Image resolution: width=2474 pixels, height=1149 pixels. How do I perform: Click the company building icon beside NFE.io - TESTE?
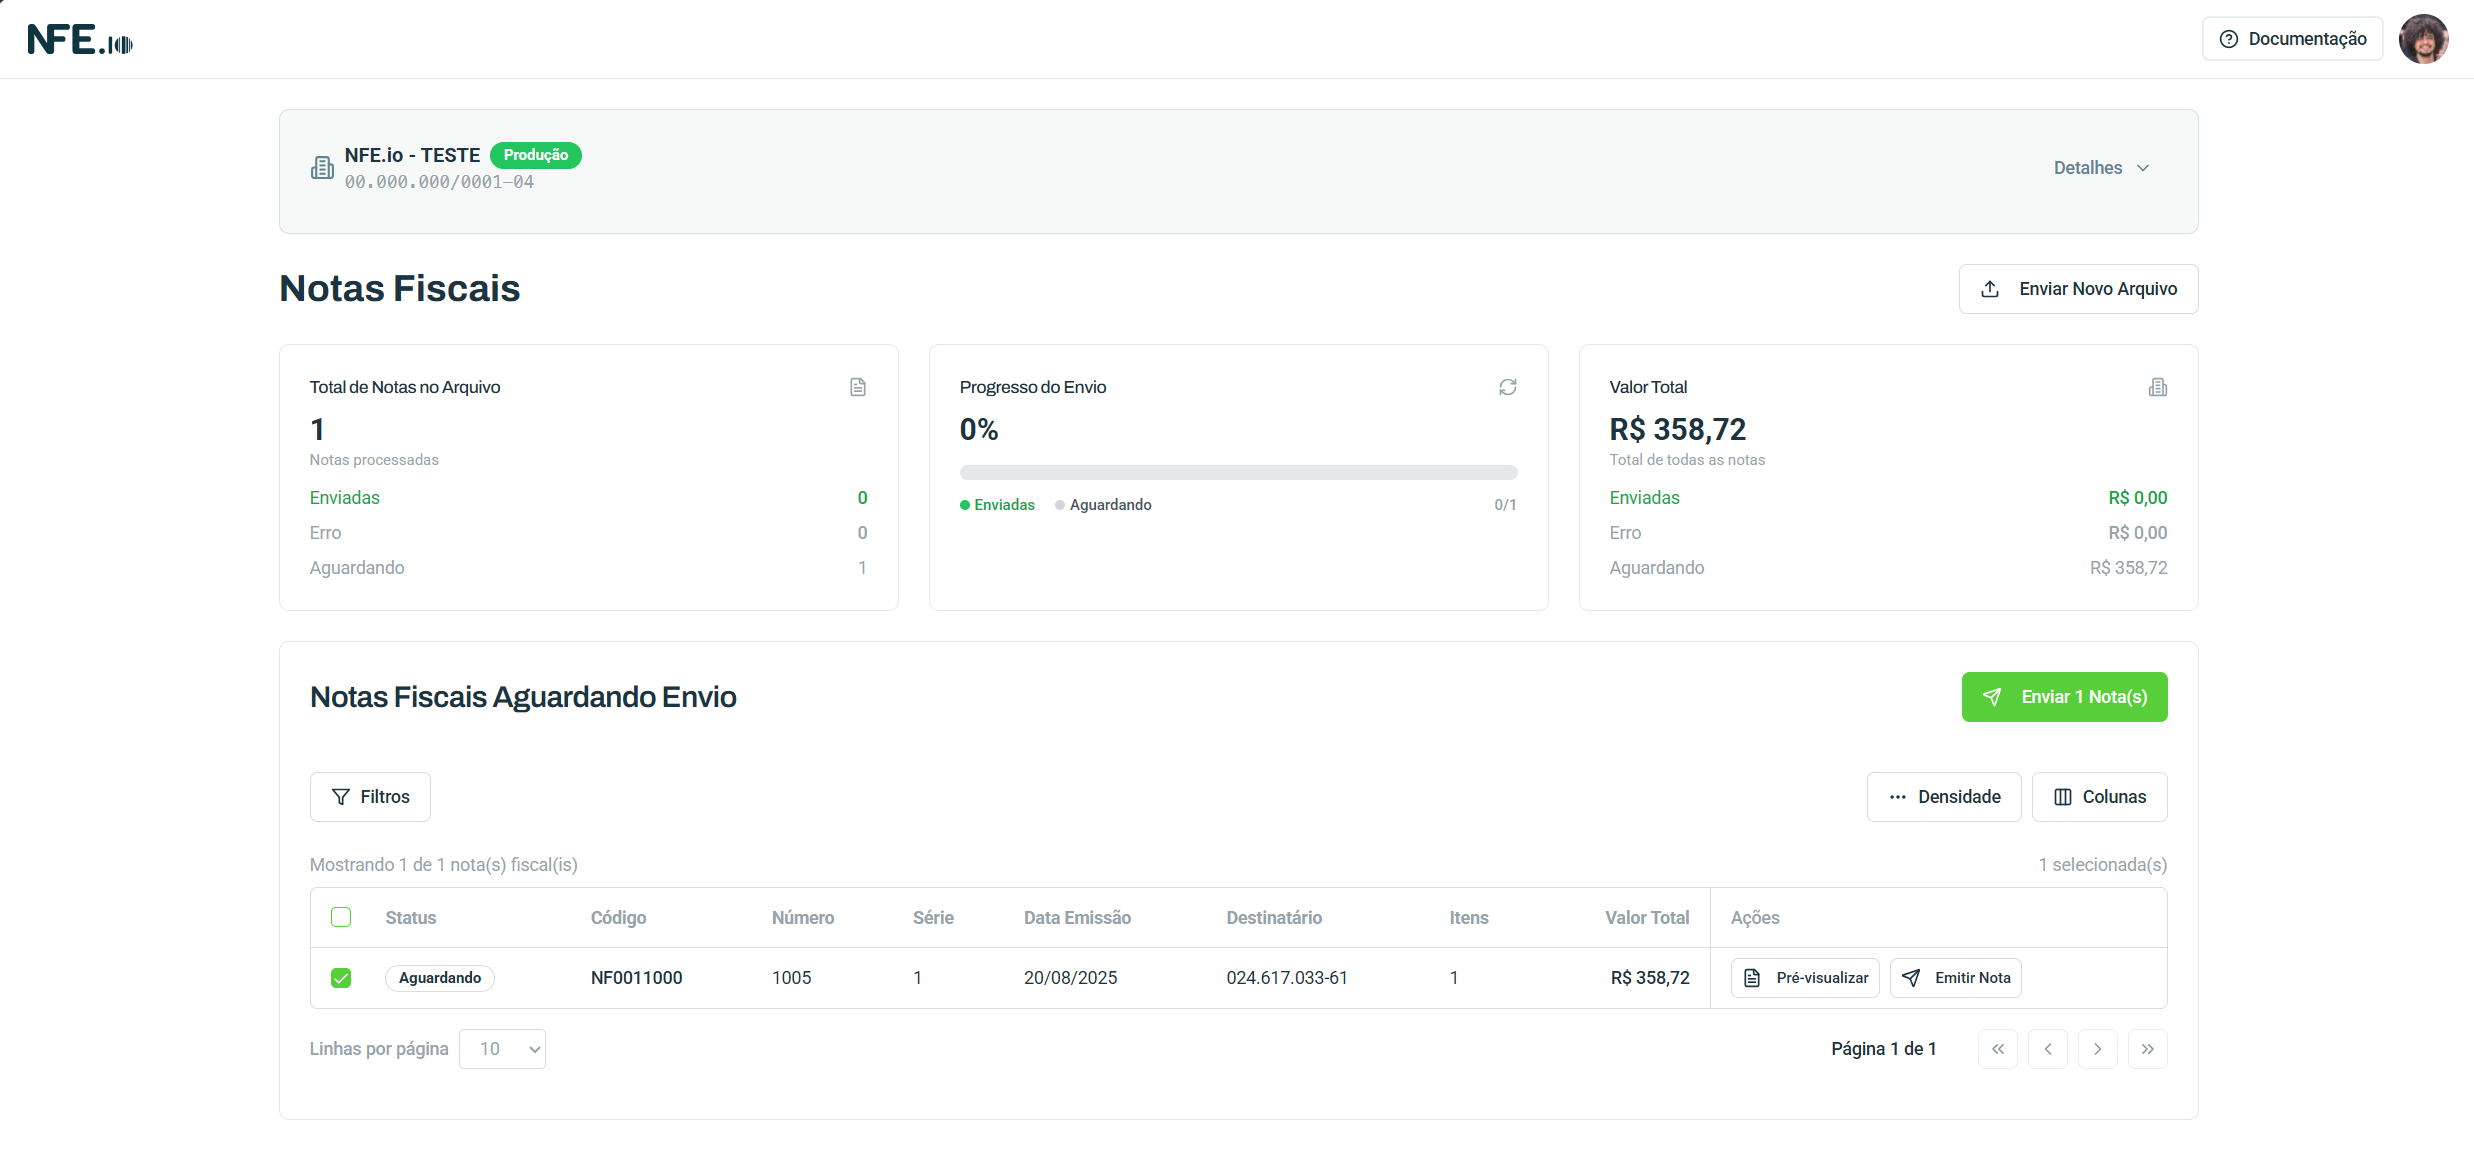[322, 168]
